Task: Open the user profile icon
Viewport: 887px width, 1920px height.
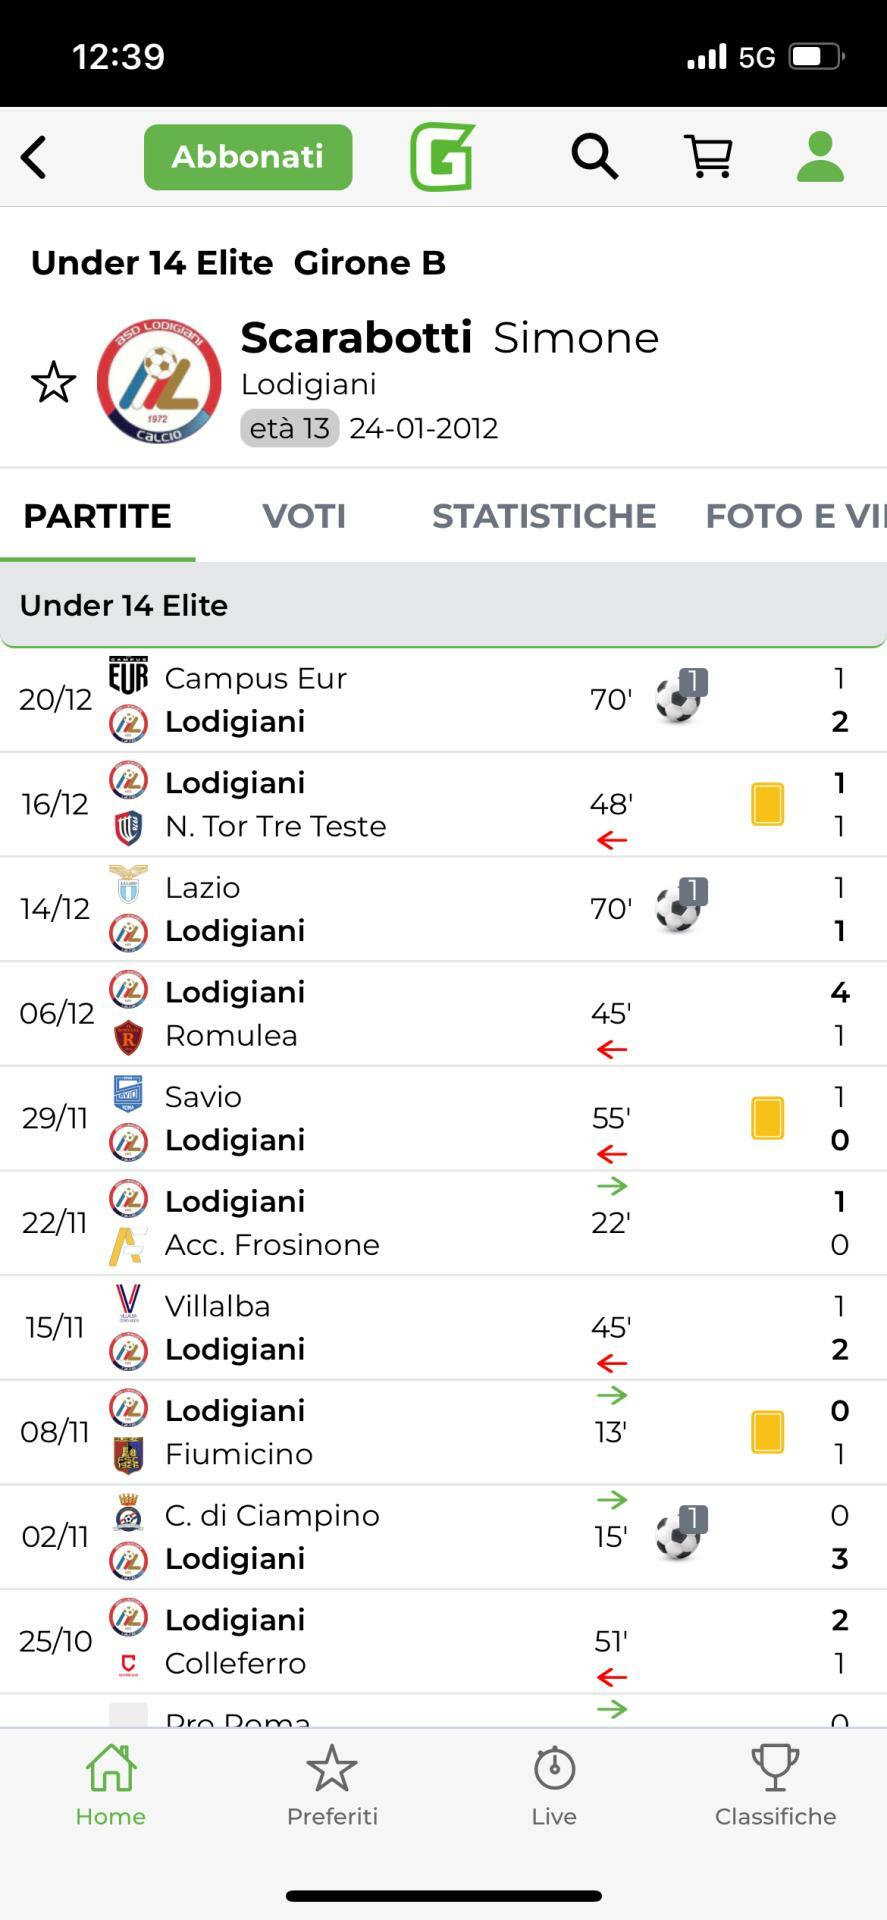Action: (820, 157)
